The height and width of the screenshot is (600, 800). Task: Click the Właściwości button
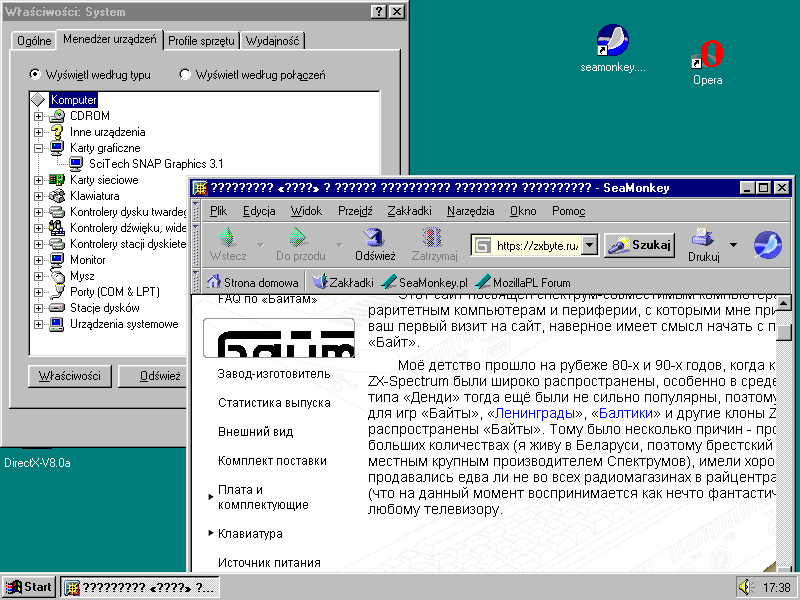point(69,376)
